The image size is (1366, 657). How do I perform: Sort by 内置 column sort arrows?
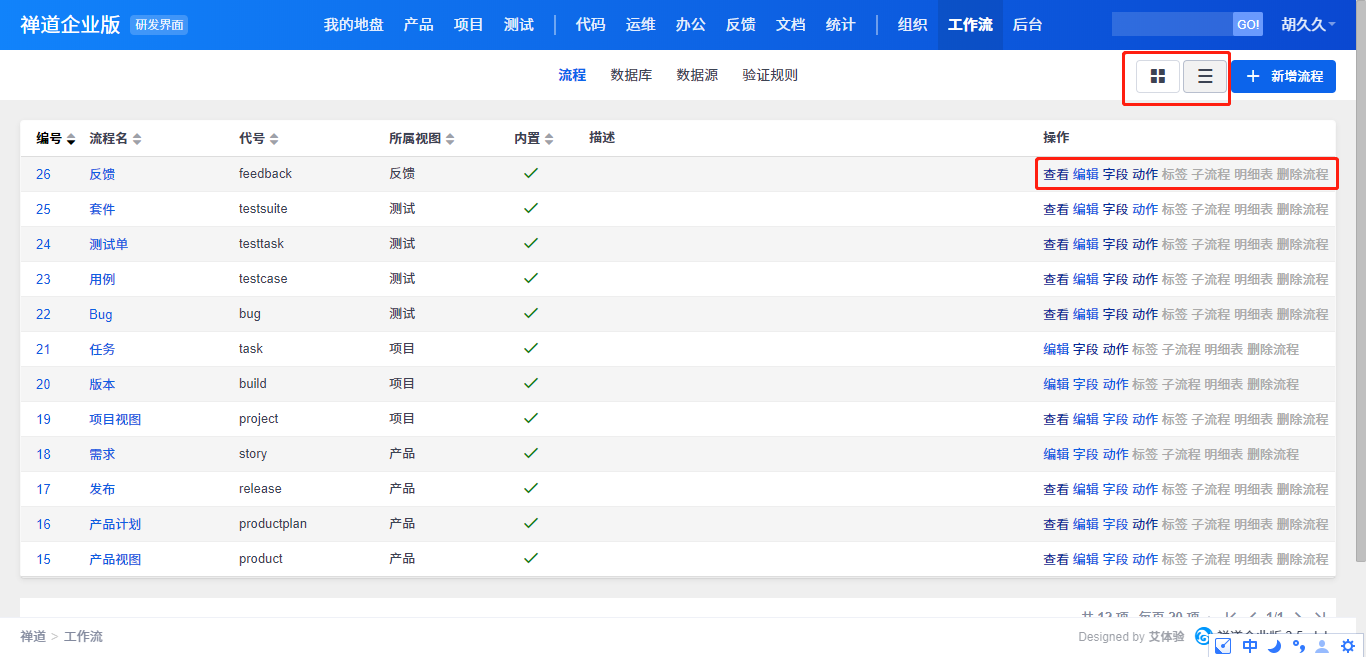point(549,139)
